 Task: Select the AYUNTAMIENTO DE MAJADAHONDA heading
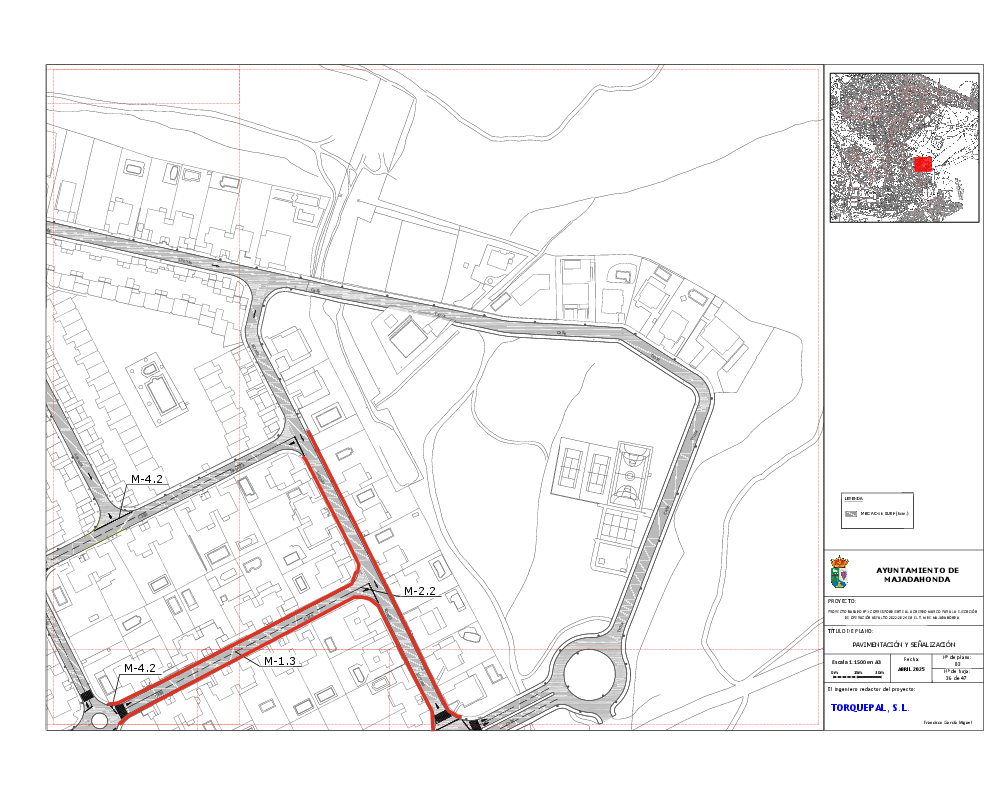coord(917,574)
